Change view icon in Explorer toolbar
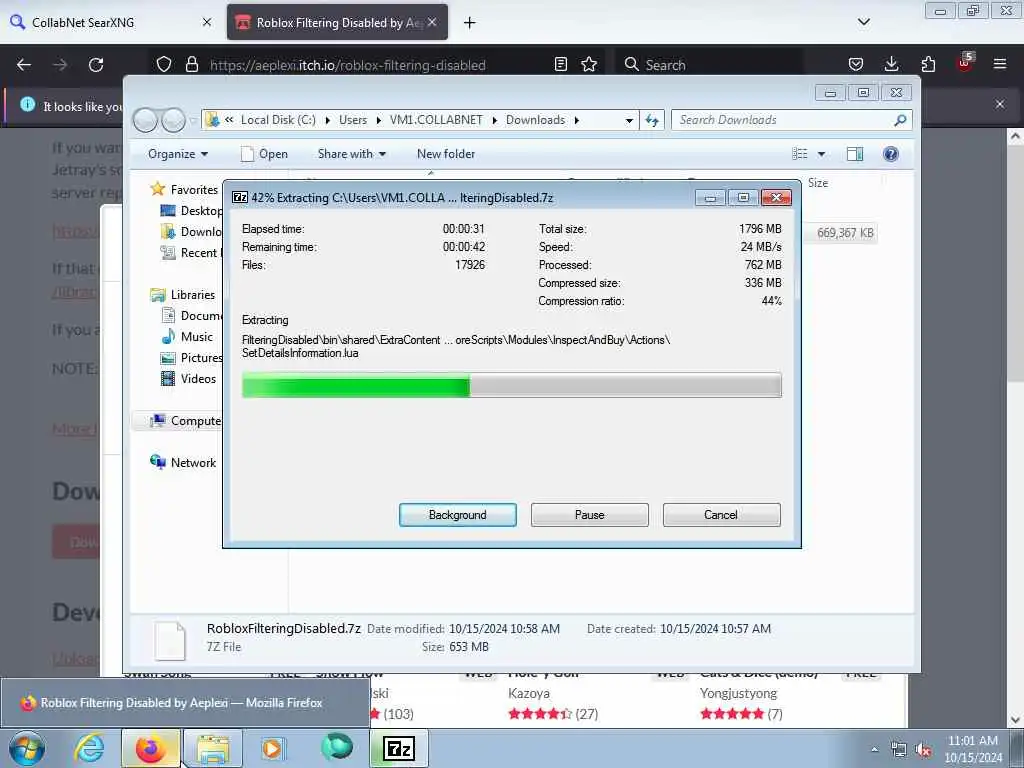 799,154
